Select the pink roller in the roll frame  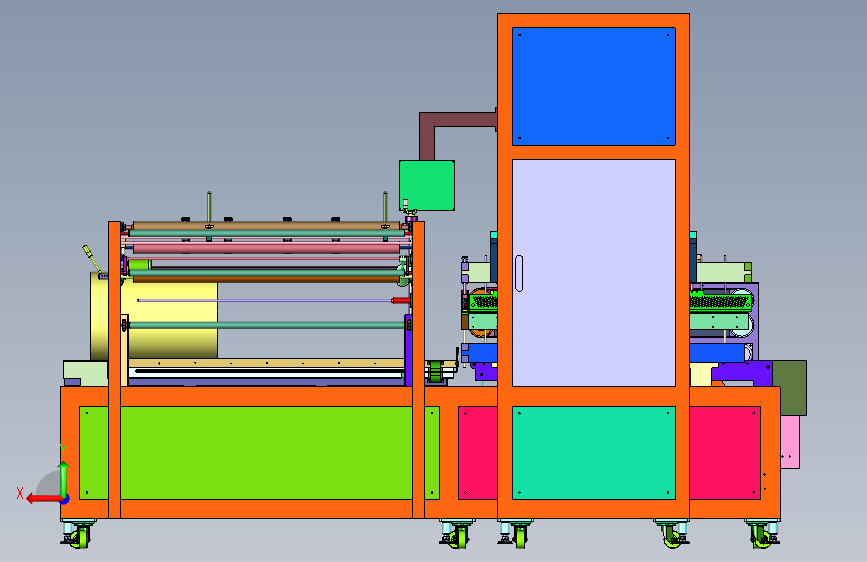click(266, 249)
